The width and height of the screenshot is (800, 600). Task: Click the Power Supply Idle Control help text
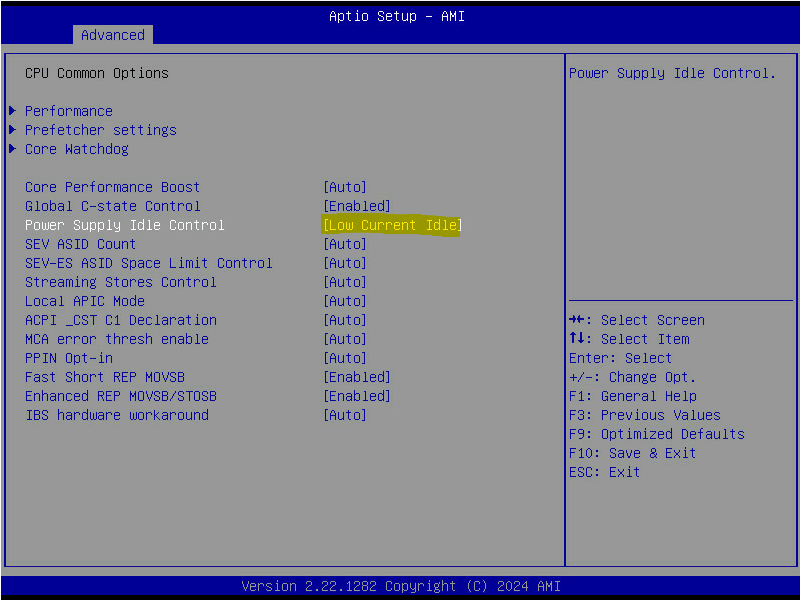tap(672, 73)
